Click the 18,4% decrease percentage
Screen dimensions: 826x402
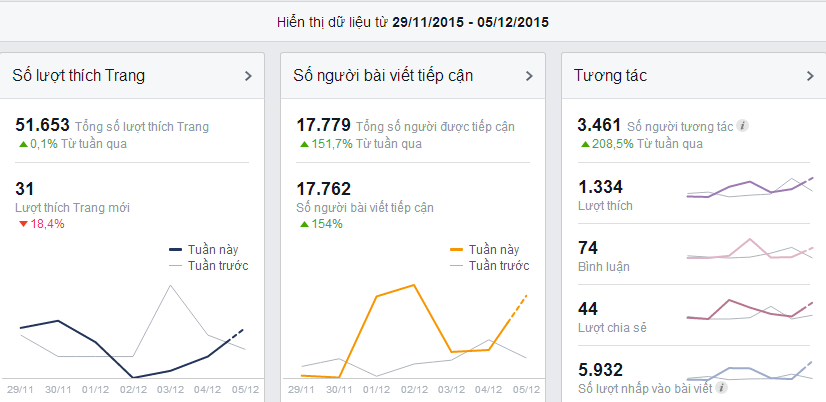(48, 224)
